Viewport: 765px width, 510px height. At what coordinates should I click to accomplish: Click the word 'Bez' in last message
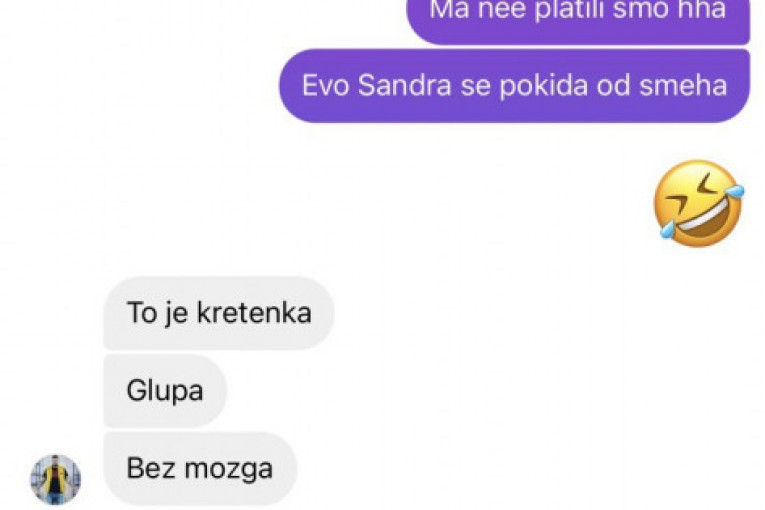(151, 469)
